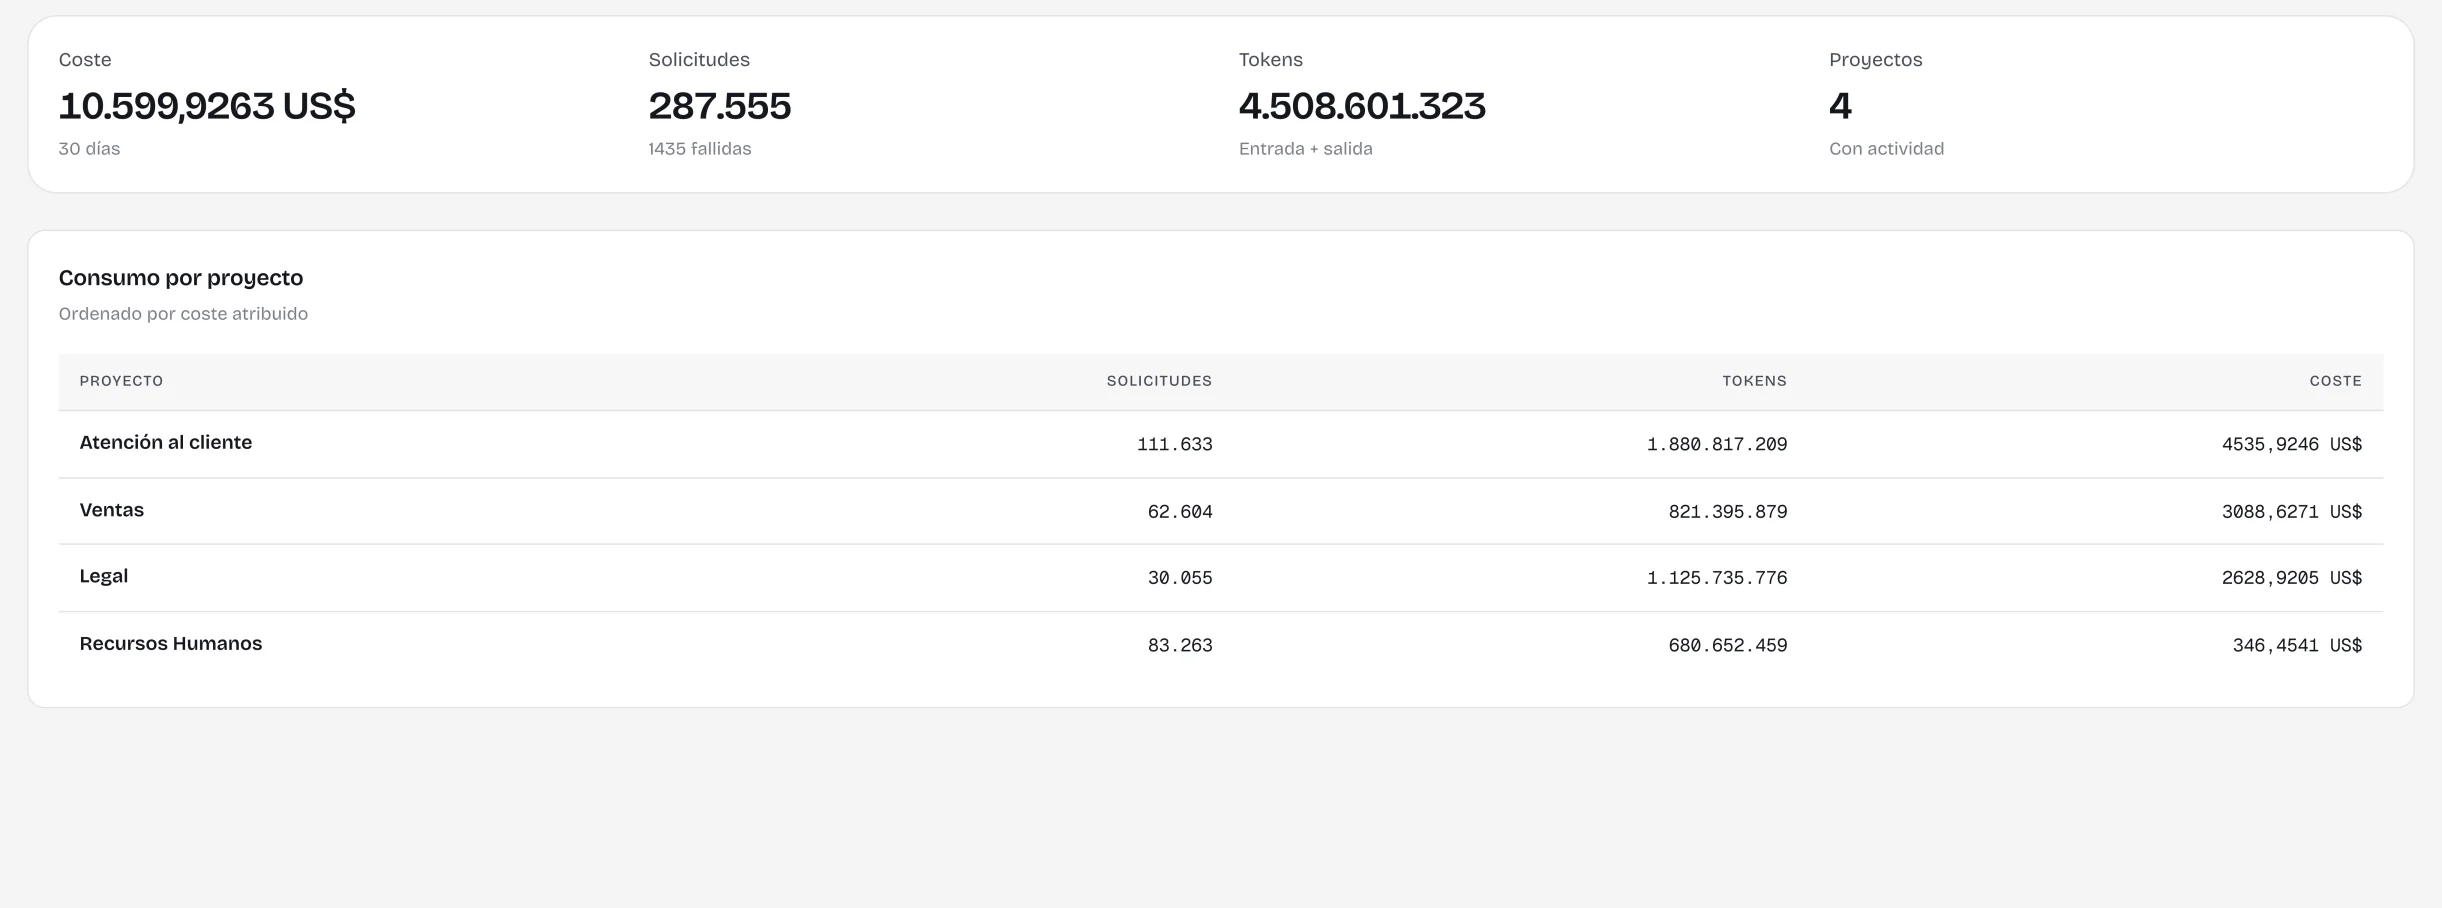Click the 'Entrada + salida' caption
2442x908 pixels.
1306,149
